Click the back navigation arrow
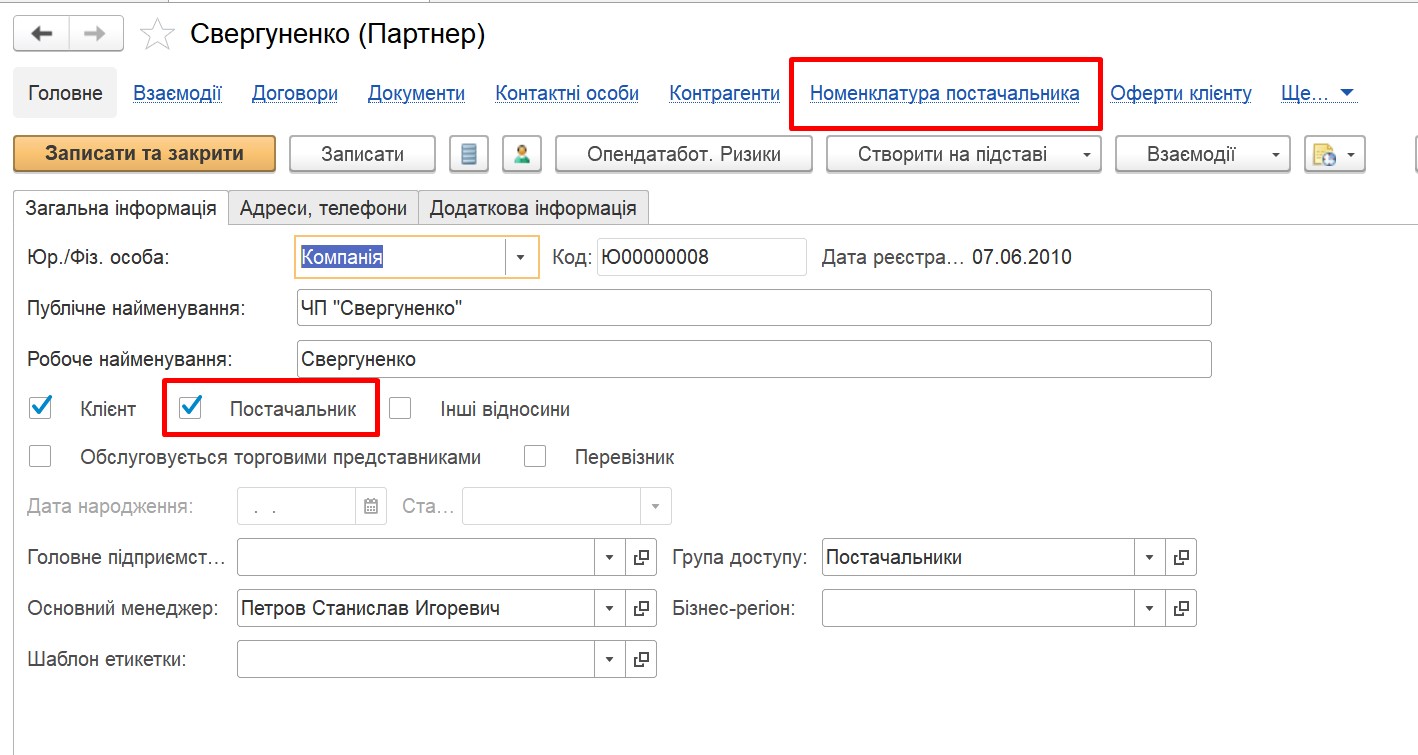Image resolution: width=1418 pixels, height=755 pixels. [x=41, y=34]
